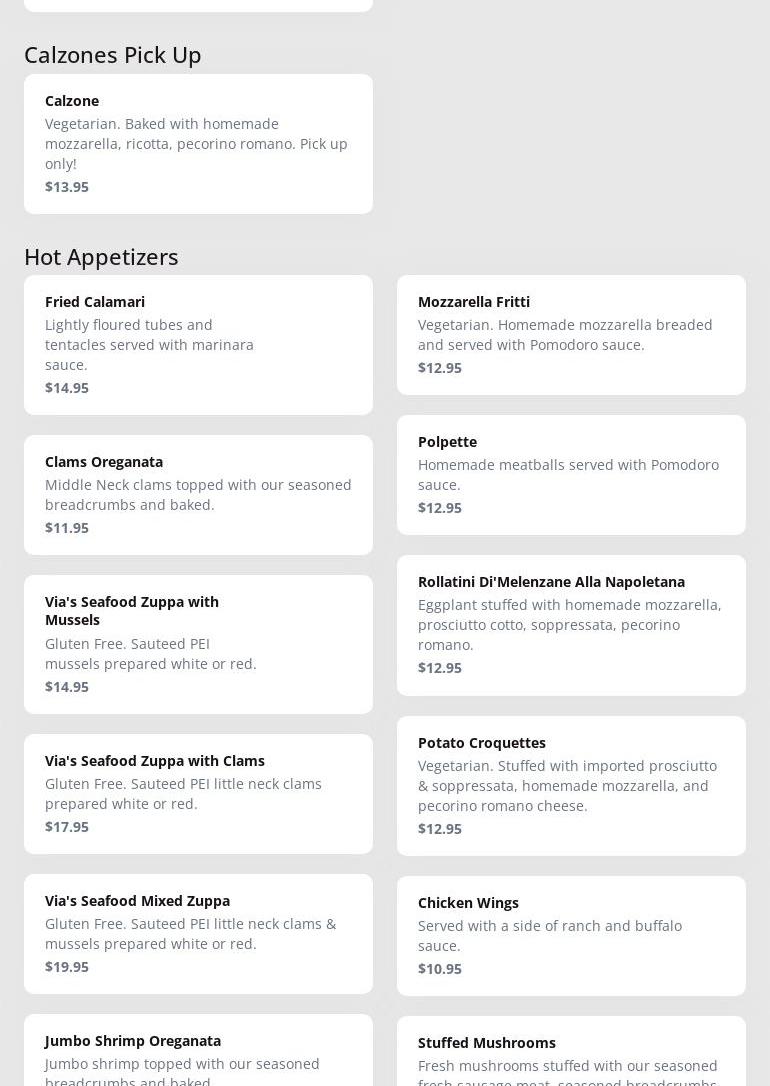Open the Potato Croquettes item
770x1086 pixels.
coord(571,785)
